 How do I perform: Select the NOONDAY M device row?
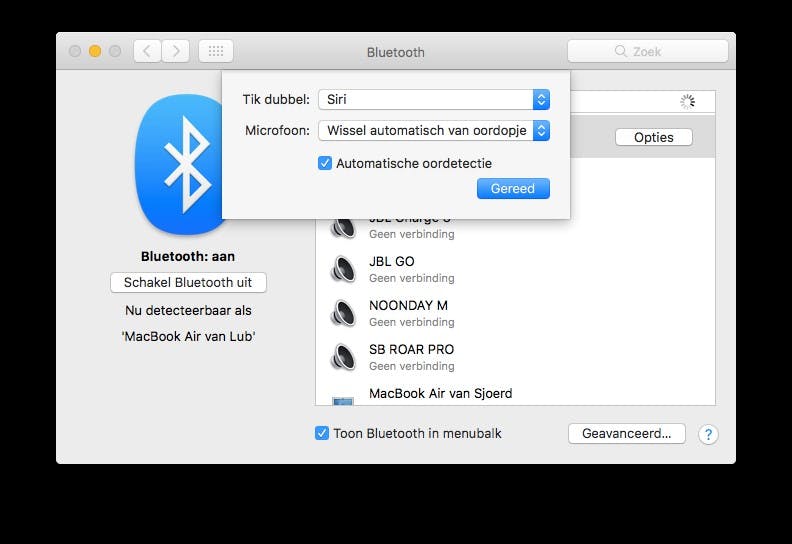coord(515,313)
